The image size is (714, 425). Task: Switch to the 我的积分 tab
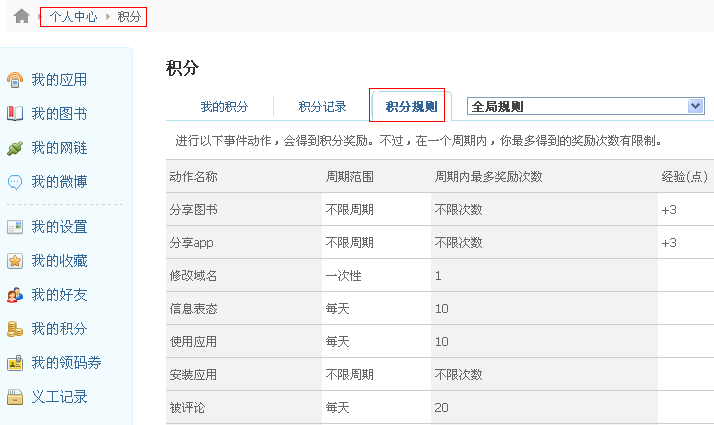[224, 106]
